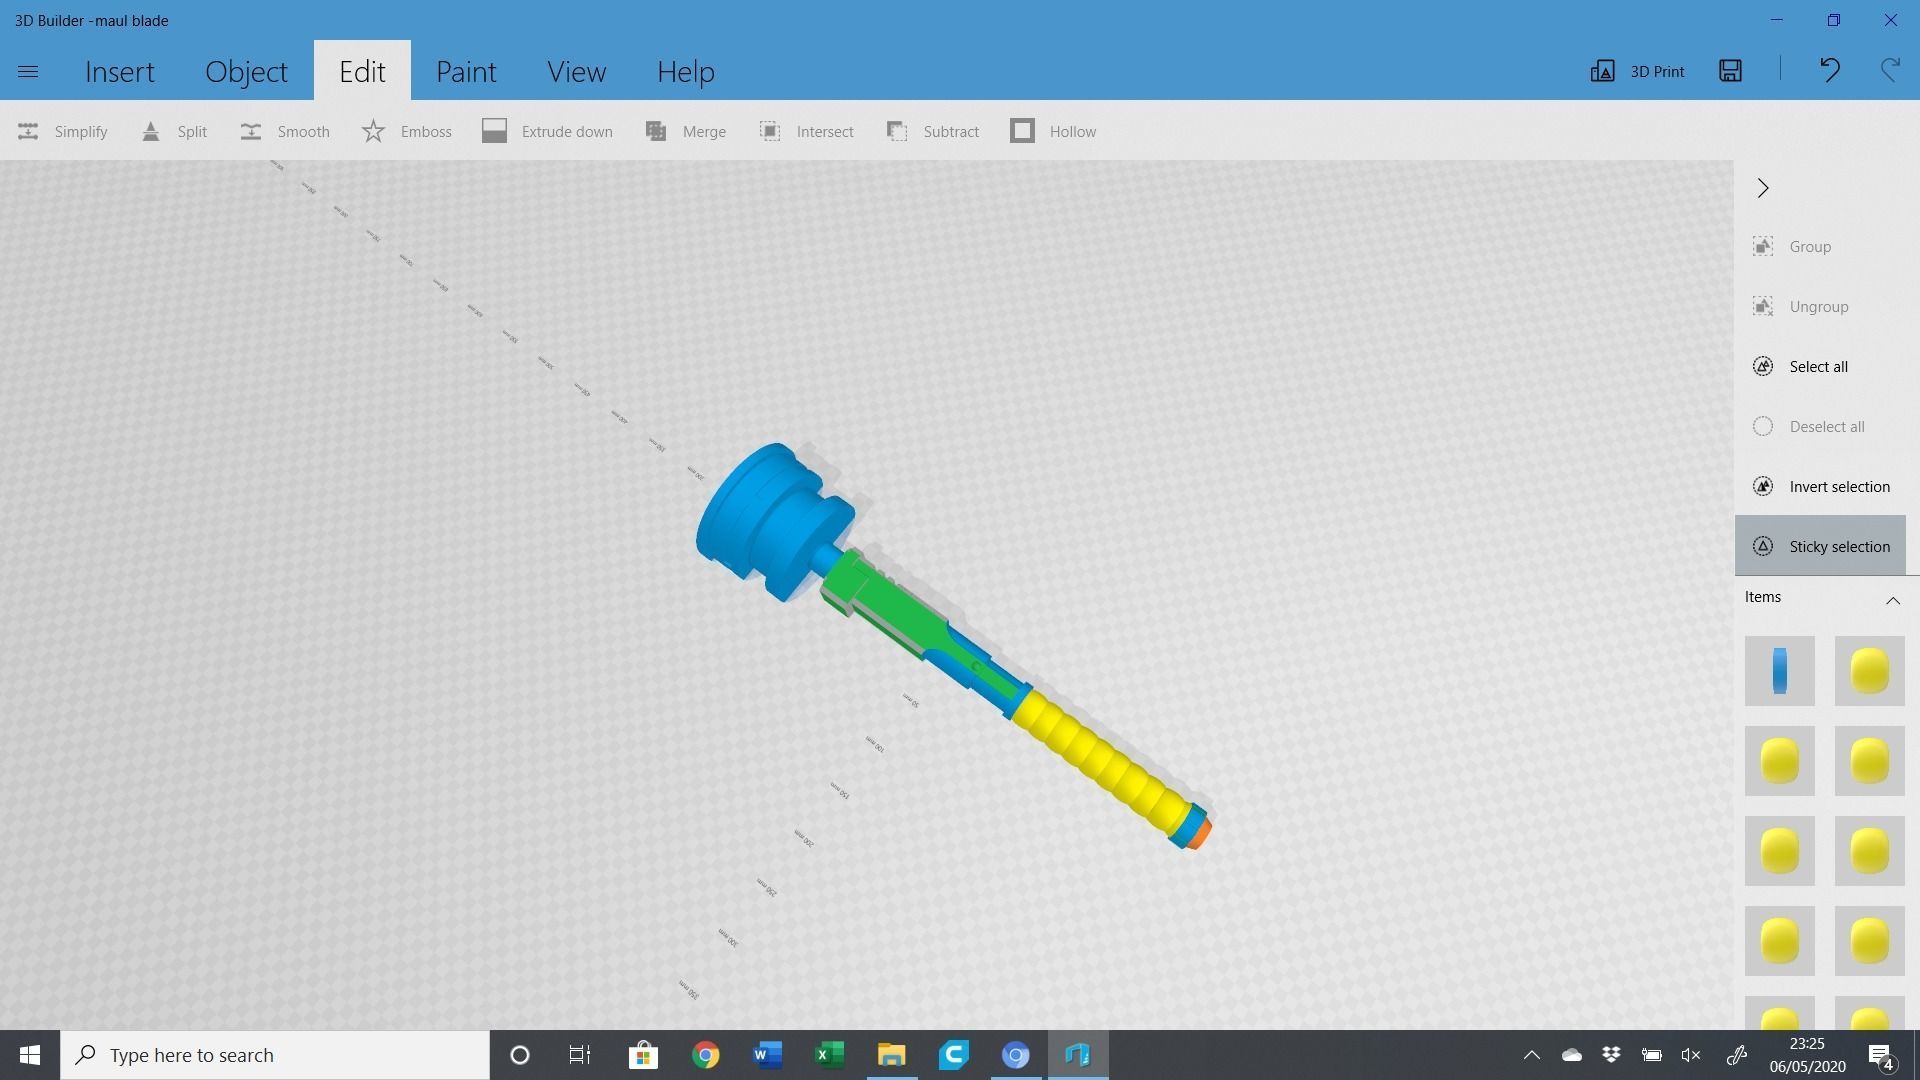Collapse the right side panel arrow
The width and height of the screenshot is (1920, 1080).
(1763, 188)
